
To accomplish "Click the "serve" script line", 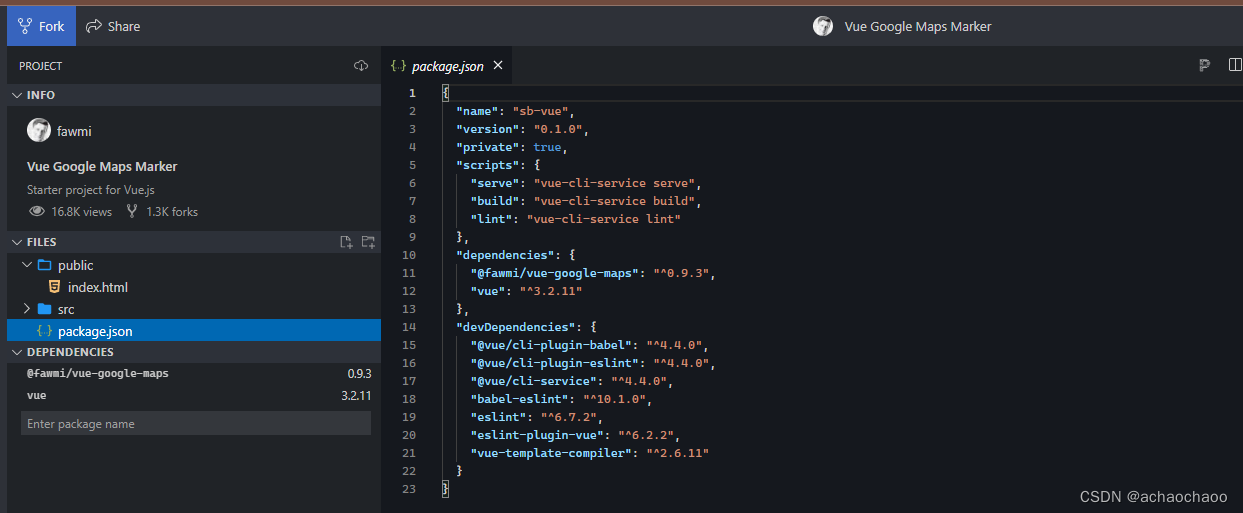I will pos(587,183).
